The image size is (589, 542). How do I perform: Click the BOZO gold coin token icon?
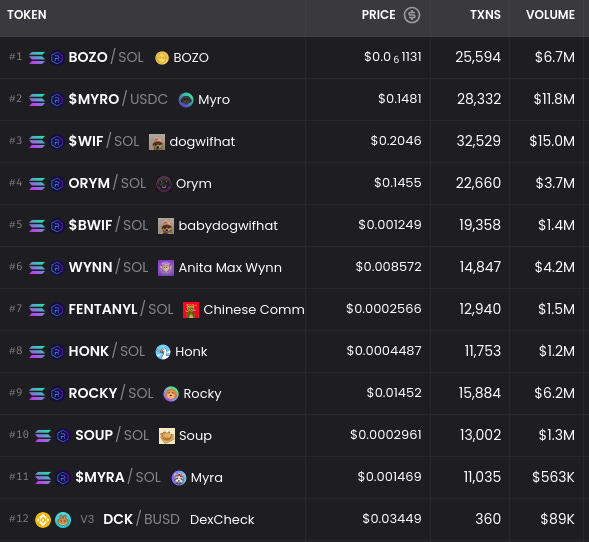pyautogui.click(x=162, y=58)
